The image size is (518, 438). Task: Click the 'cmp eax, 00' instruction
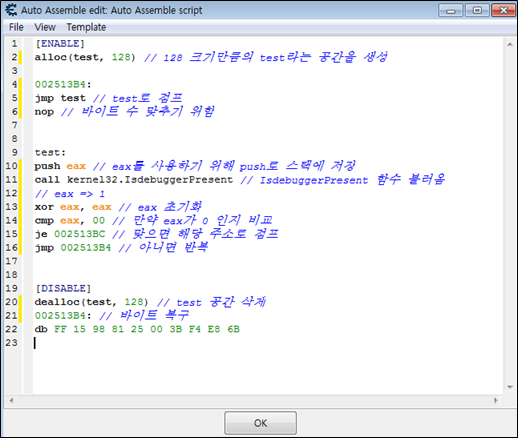click(70, 221)
